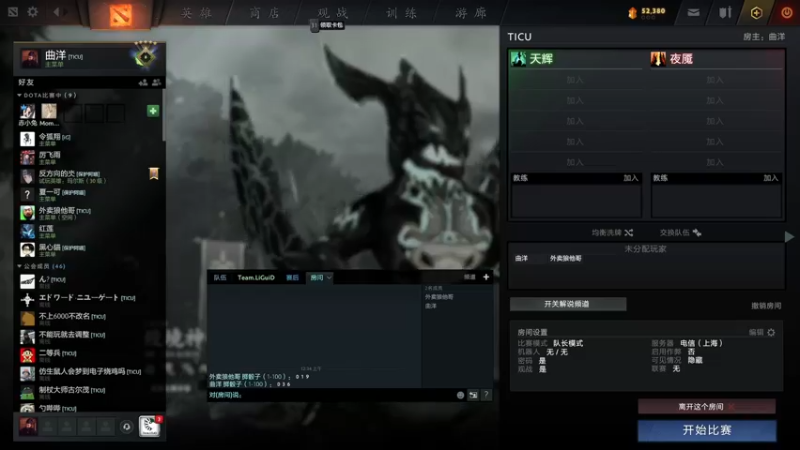Open the armory icon beside mail

pos(725,12)
